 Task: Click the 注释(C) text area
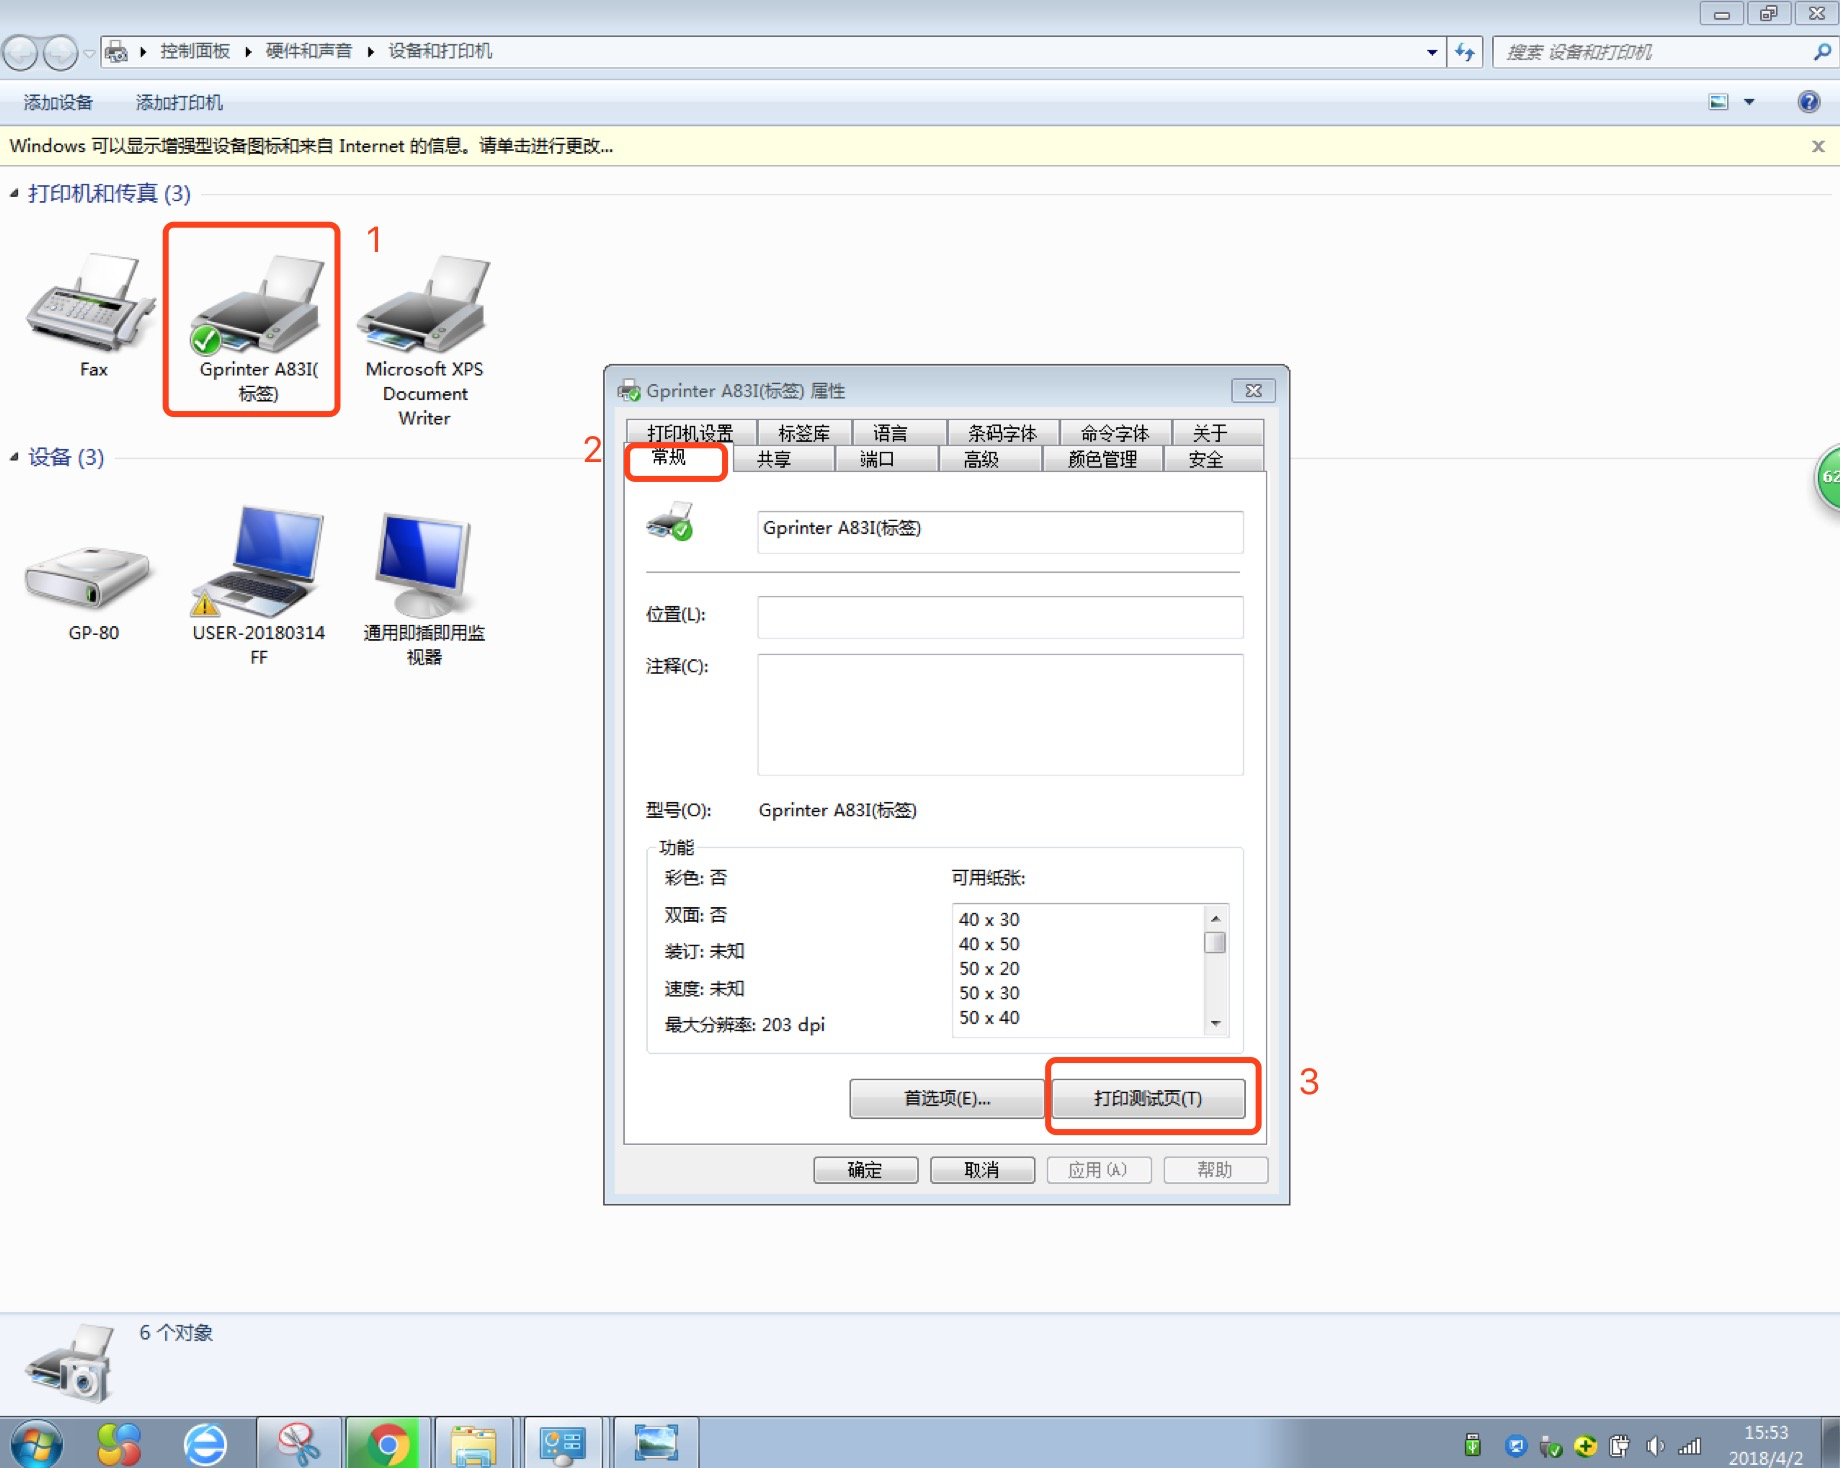[x=1000, y=715]
